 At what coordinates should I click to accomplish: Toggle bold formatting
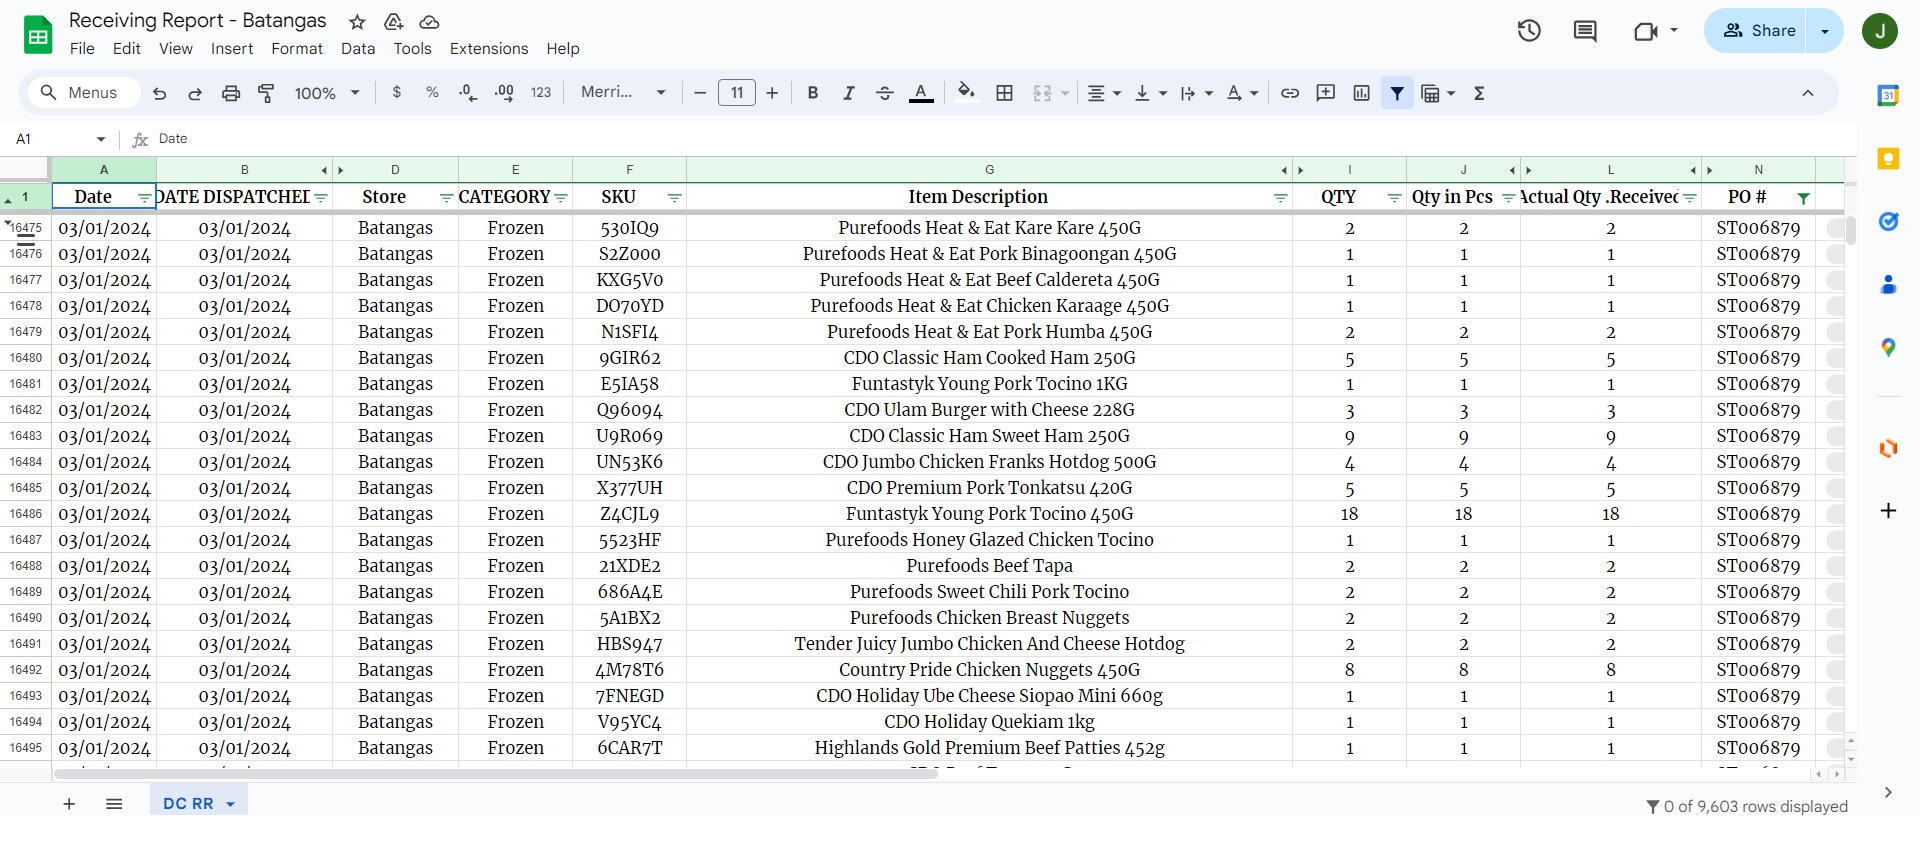813,93
